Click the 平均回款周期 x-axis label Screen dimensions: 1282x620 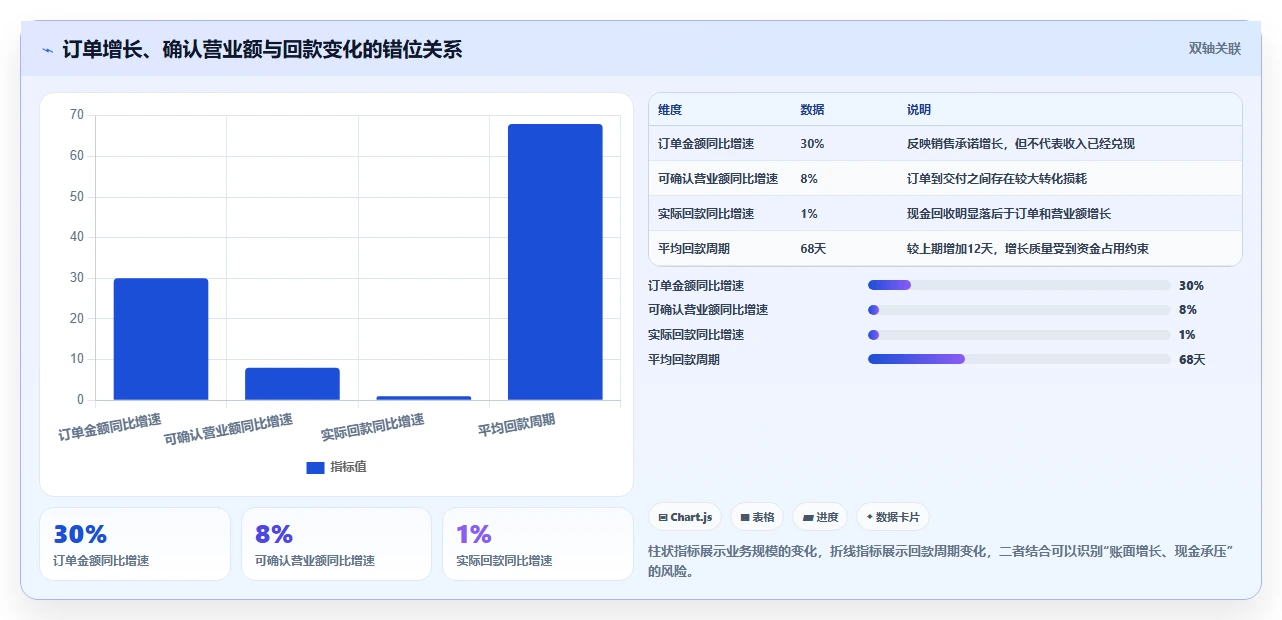click(516, 424)
